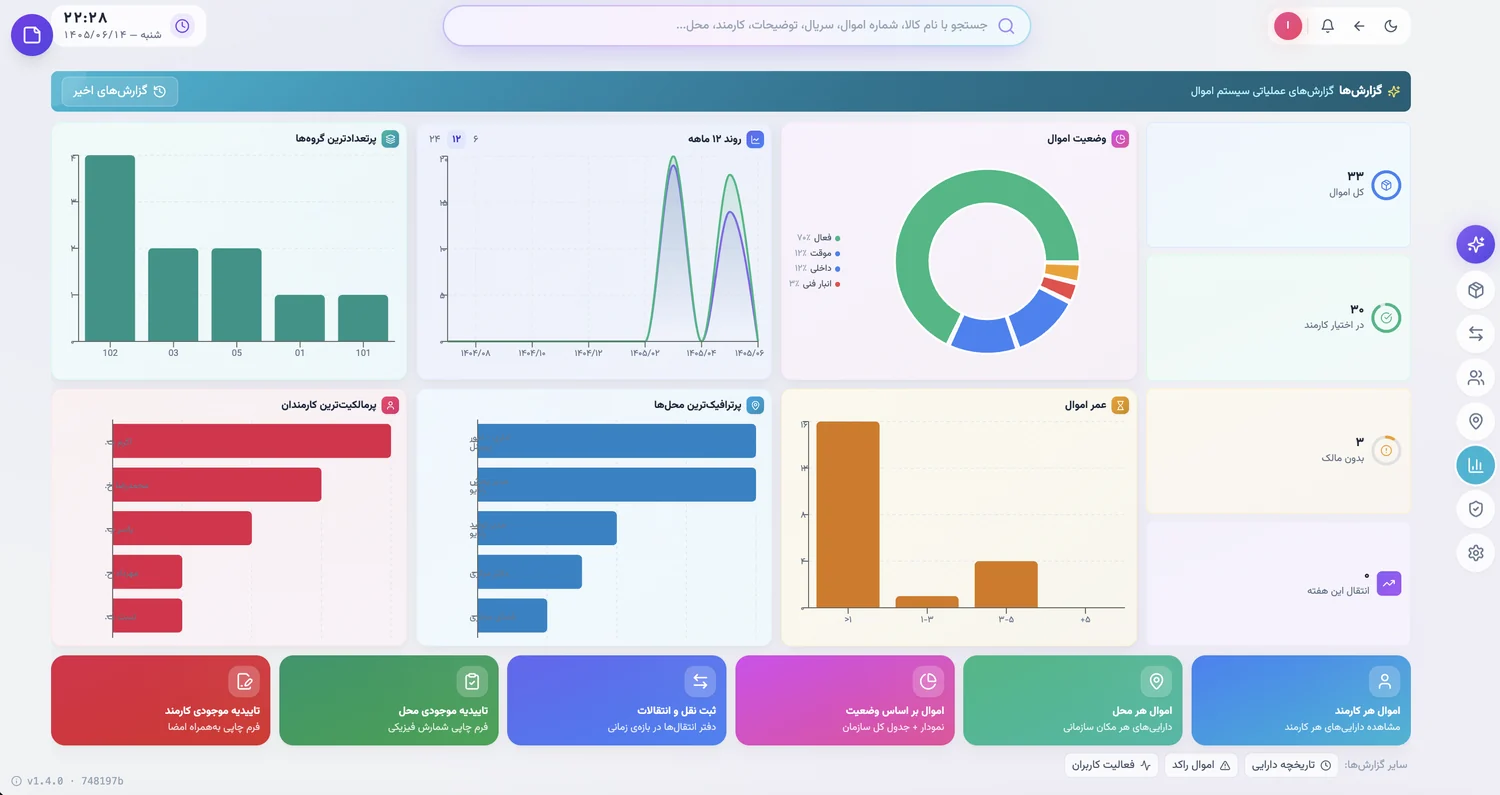This screenshot has width=1500, height=795.
Task: Switch trend chart to ۶ months
Action: click(x=476, y=139)
